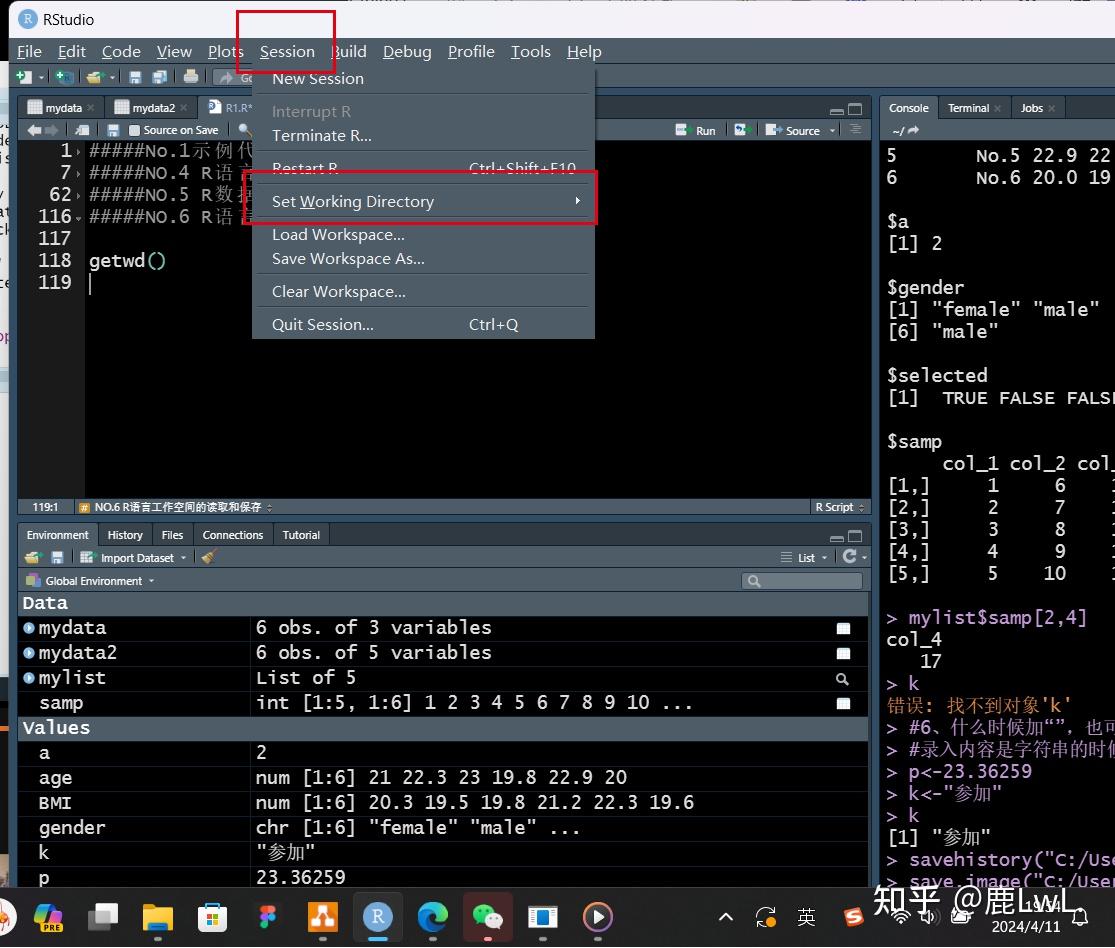Click the save workspace icon in Environment pane
The width and height of the screenshot is (1115, 948).
tap(57, 557)
